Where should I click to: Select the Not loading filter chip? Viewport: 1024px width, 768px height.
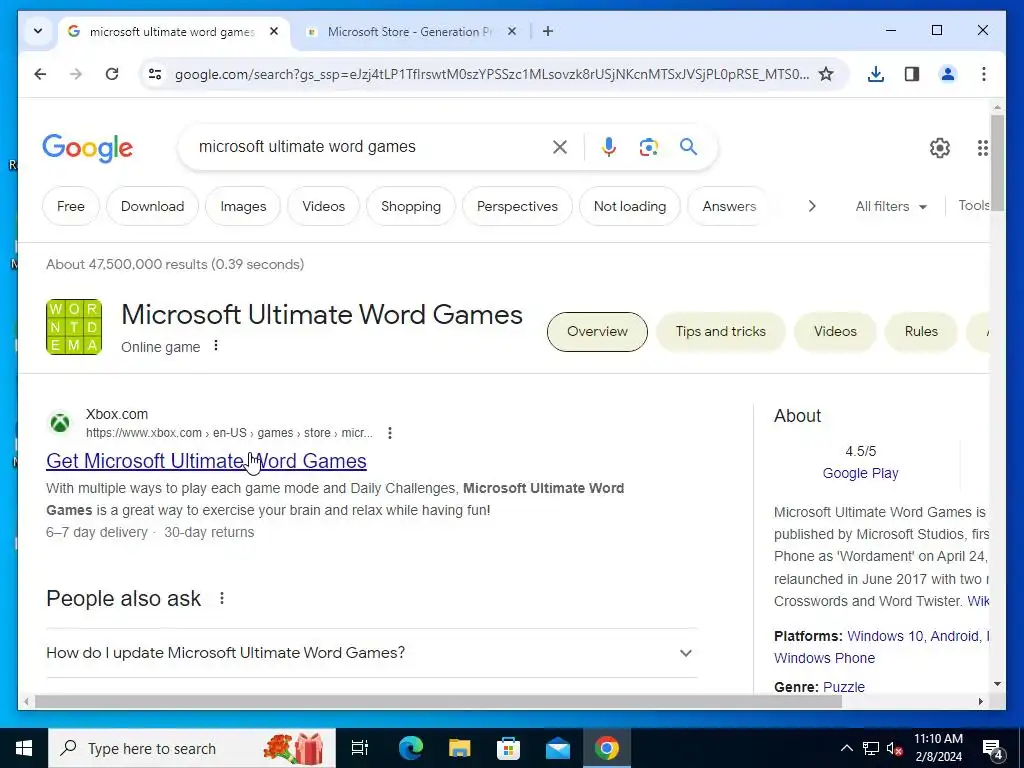click(x=630, y=206)
